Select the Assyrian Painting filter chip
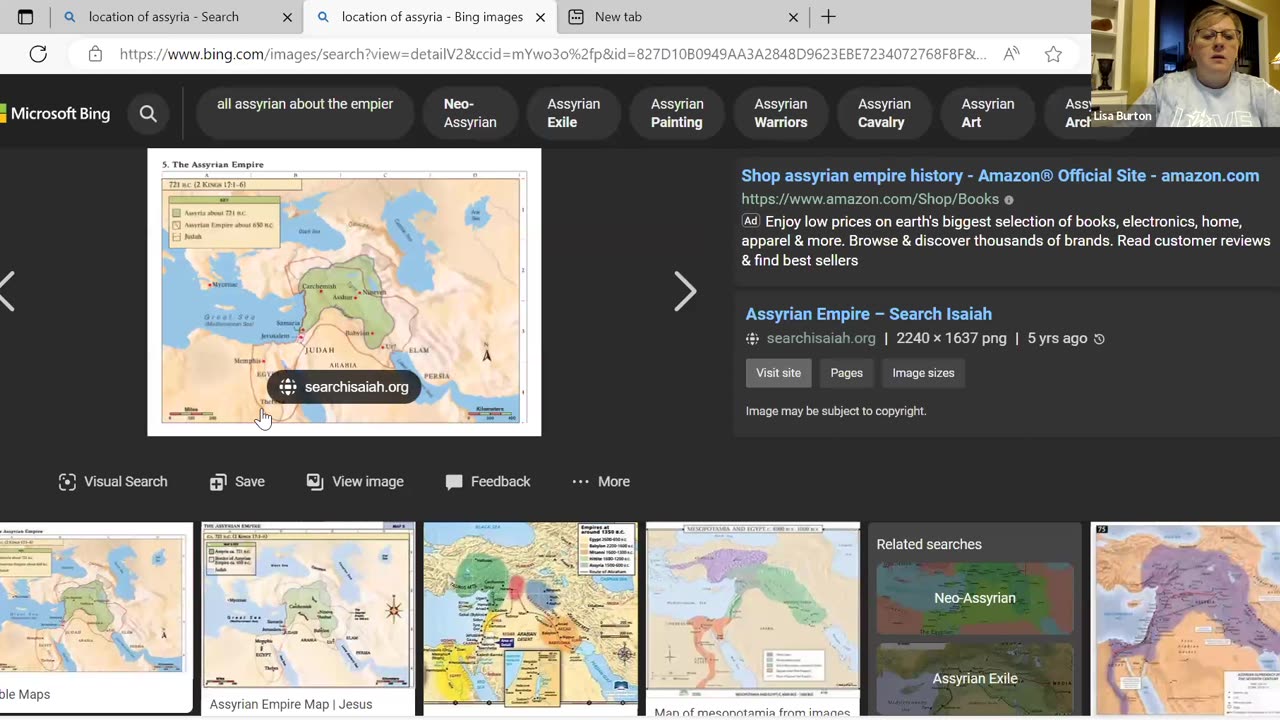This screenshot has height=720, width=1280. pos(677,113)
